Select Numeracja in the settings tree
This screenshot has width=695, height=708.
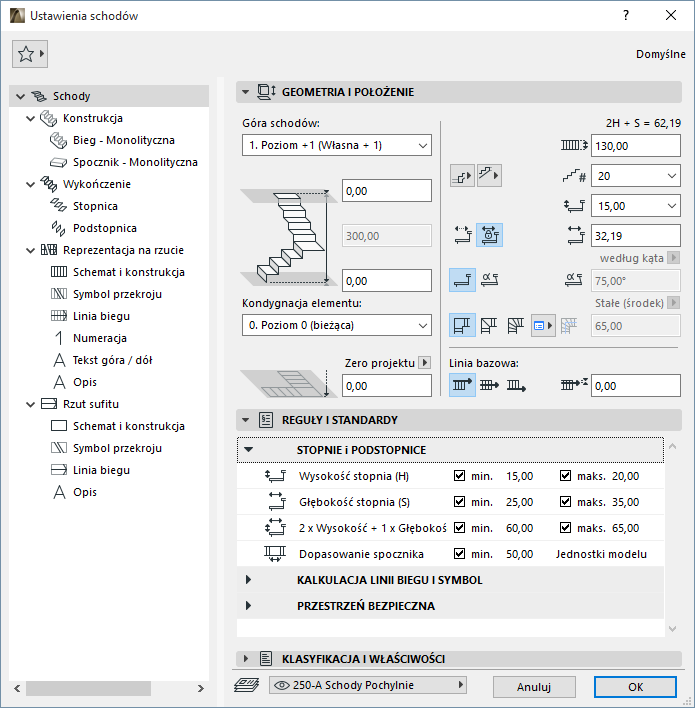click(100, 338)
